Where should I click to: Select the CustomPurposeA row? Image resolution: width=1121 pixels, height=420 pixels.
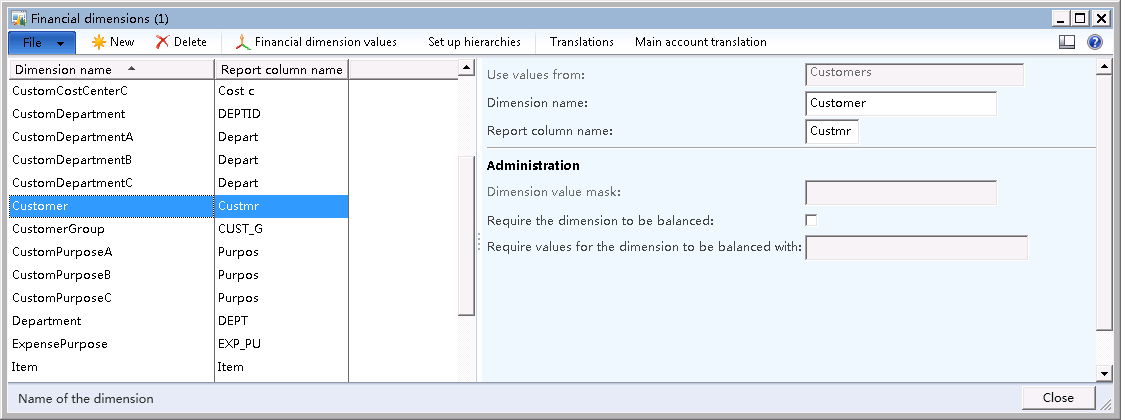click(x=179, y=252)
